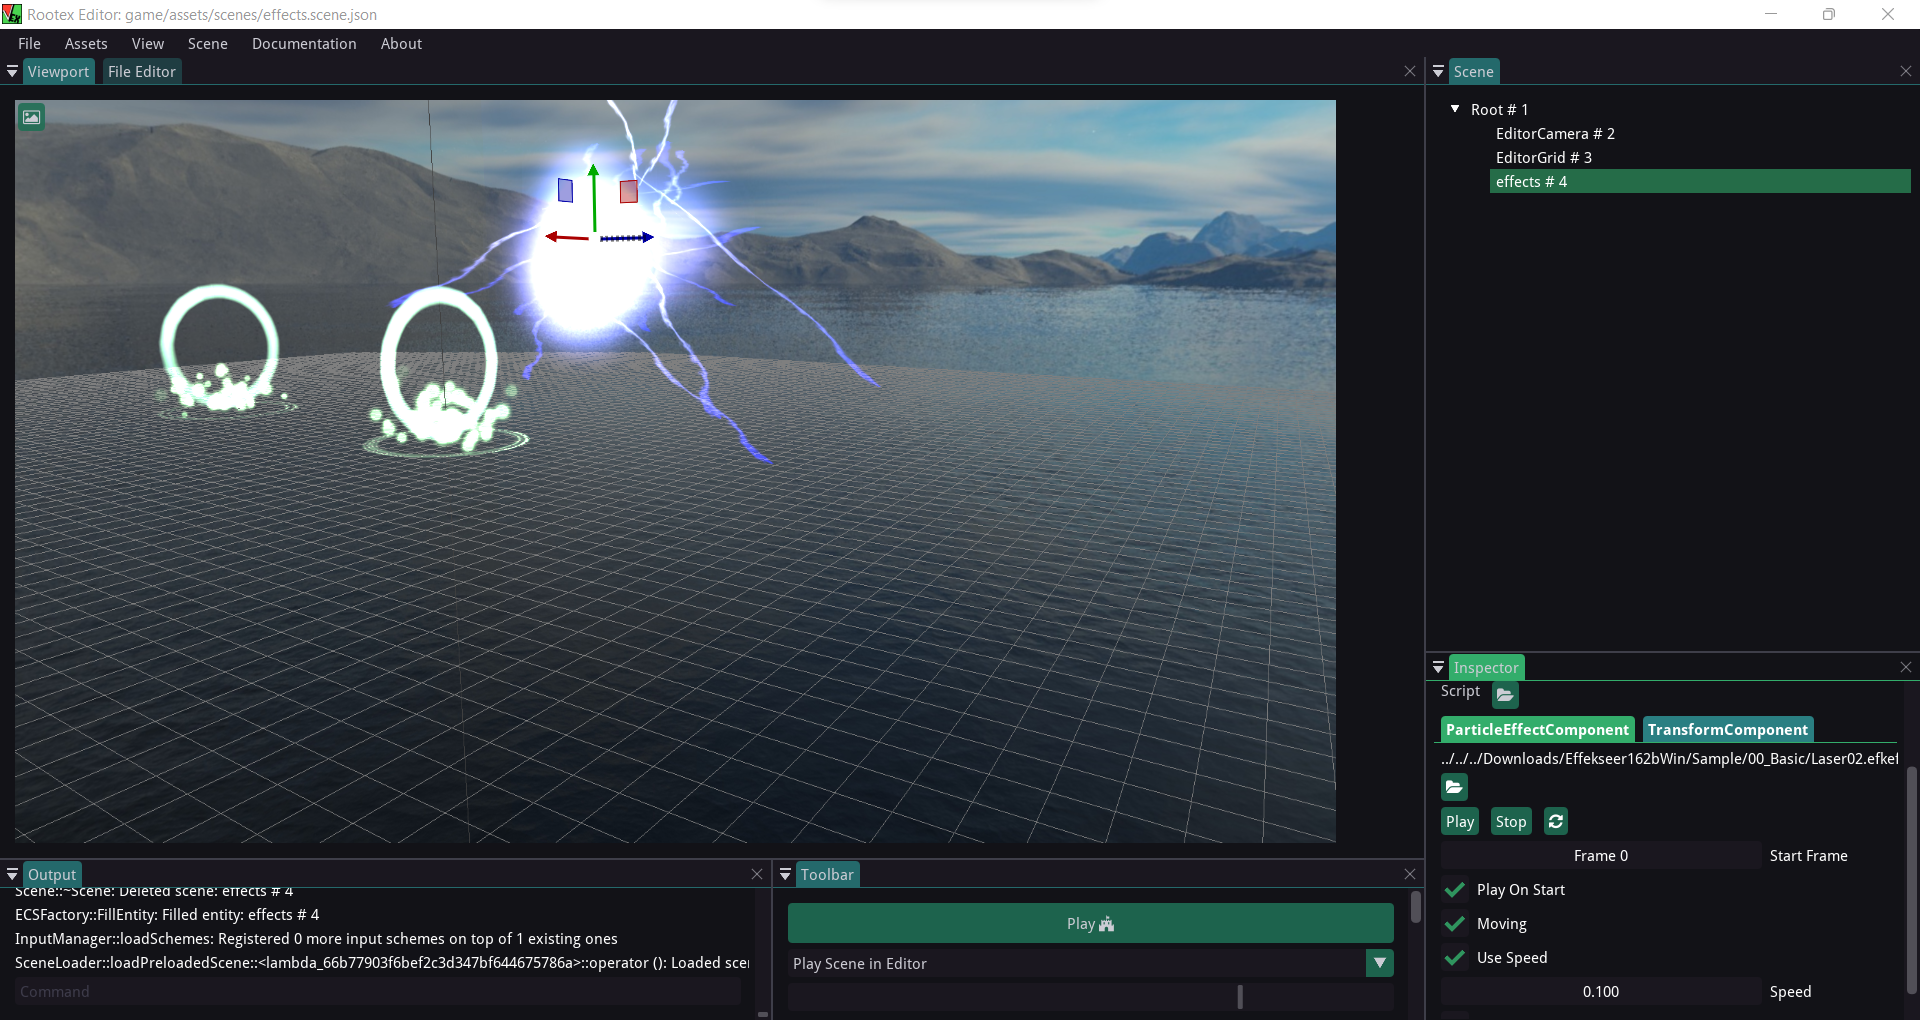The width and height of the screenshot is (1920, 1020).
Task: Close the Toolbar panel
Action: click(1410, 874)
